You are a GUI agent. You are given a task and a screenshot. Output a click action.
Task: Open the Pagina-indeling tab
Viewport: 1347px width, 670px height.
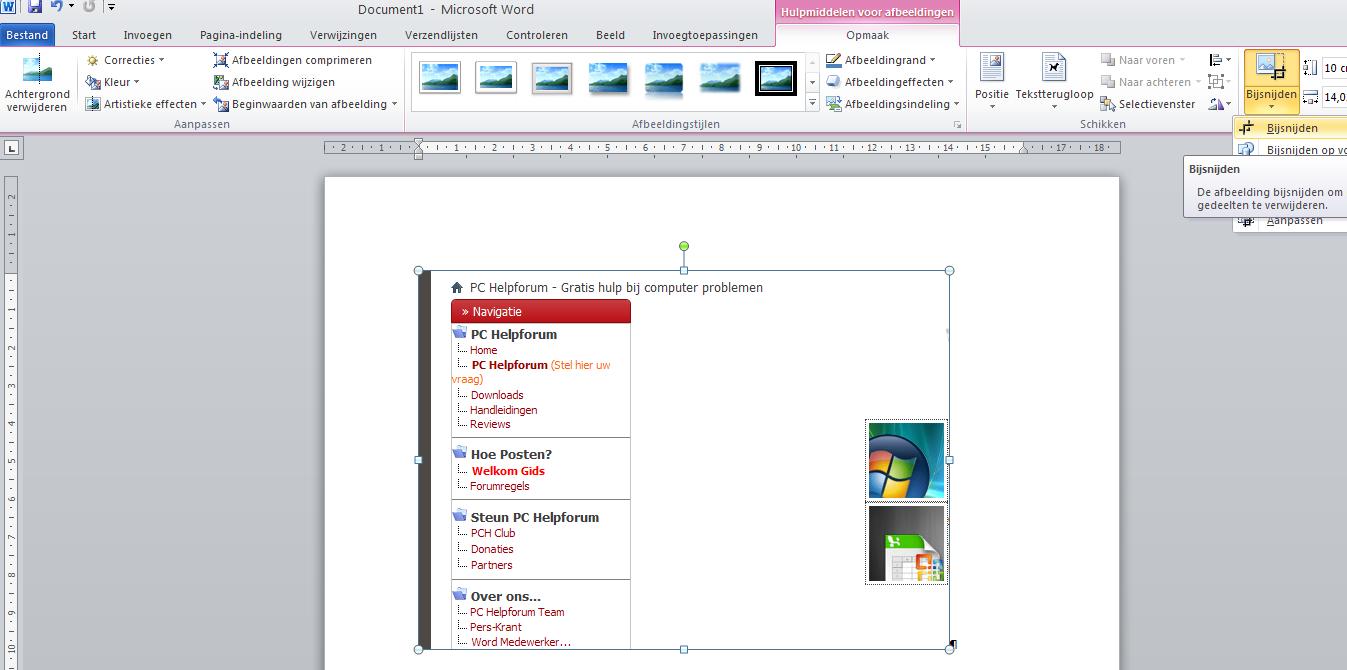(241, 35)
